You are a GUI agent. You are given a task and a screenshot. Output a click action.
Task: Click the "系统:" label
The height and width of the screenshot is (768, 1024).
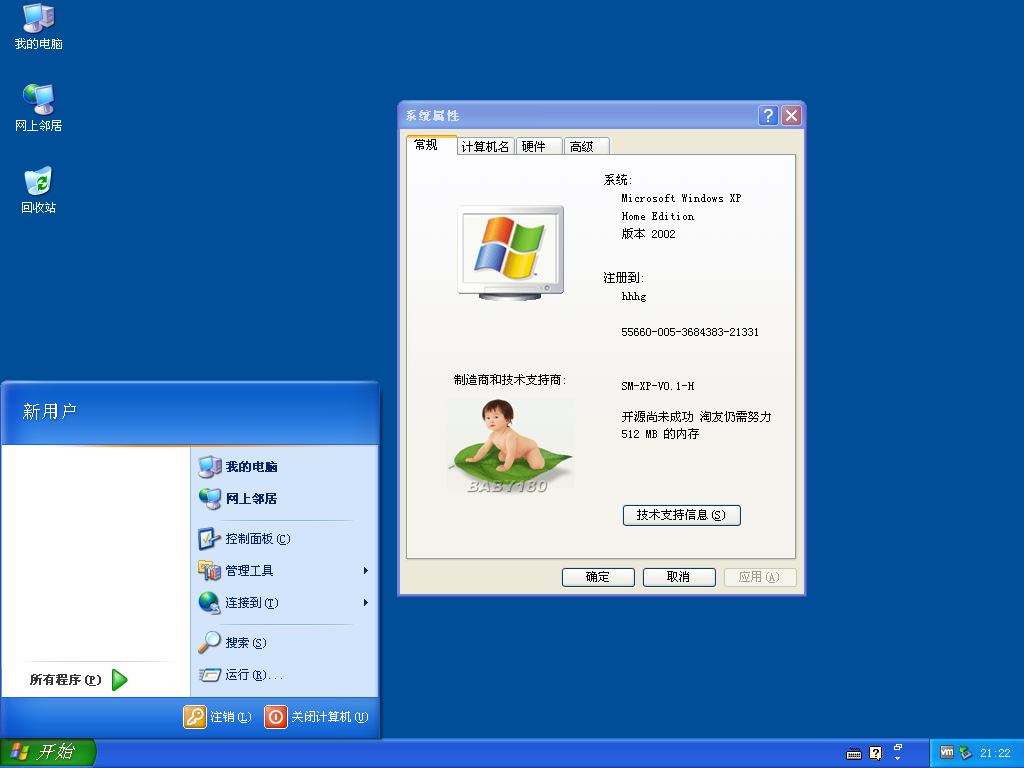618,180
